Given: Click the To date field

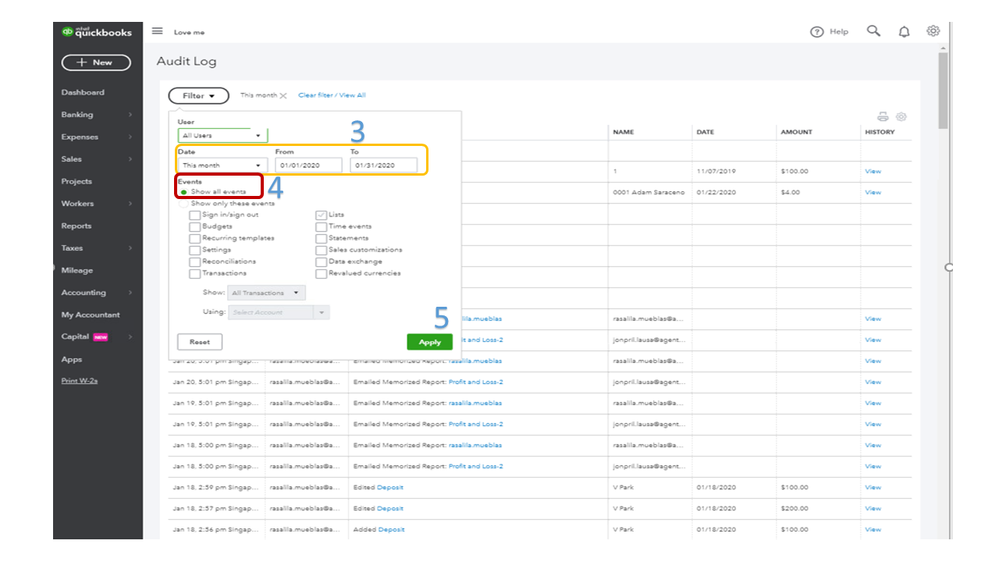Looking at the screenshot, I should (x=384, y=165).
